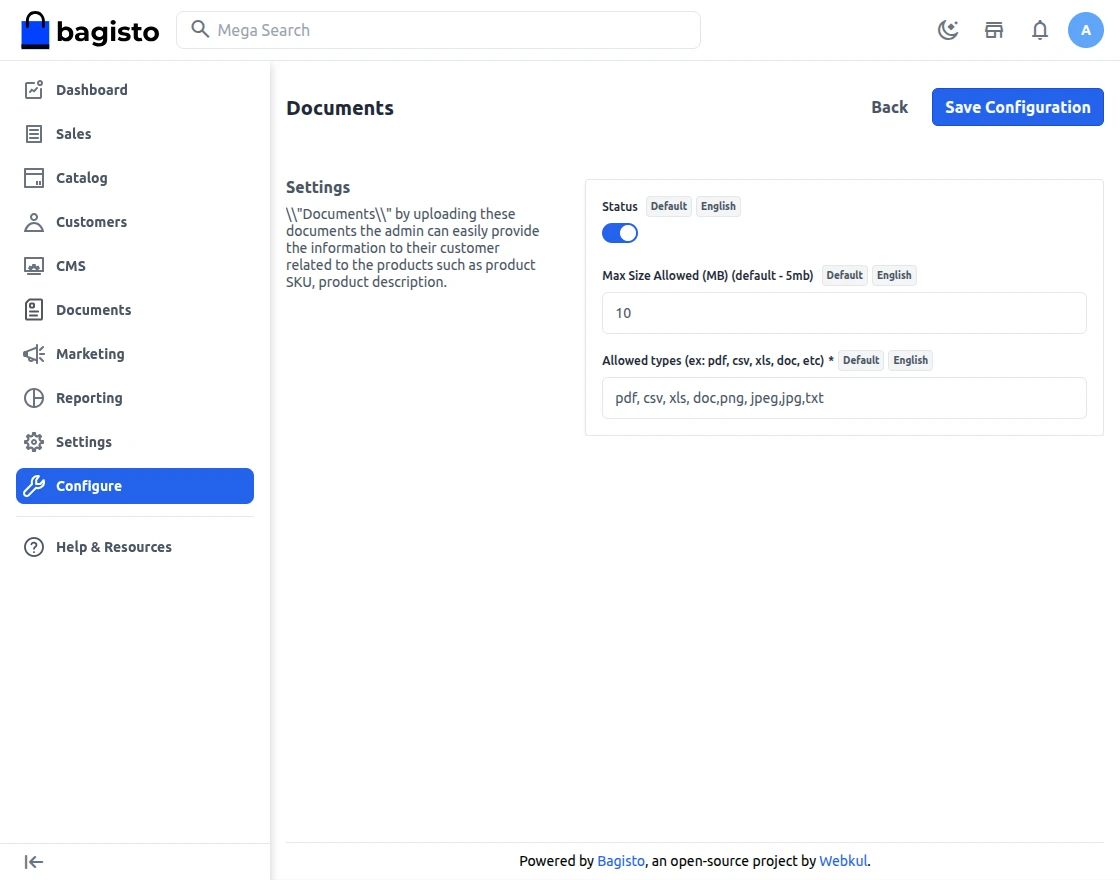Screen dimensions: 1120x880
Task: Toggle dark mode with the moon icon
Action: pyautogui.click(x=948, y=30)
